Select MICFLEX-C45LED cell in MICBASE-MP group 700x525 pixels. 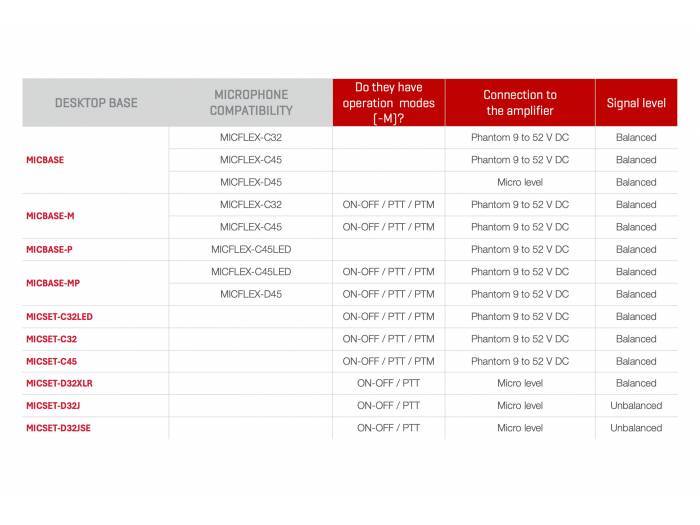pyautogui.click(x=251, y=272)
